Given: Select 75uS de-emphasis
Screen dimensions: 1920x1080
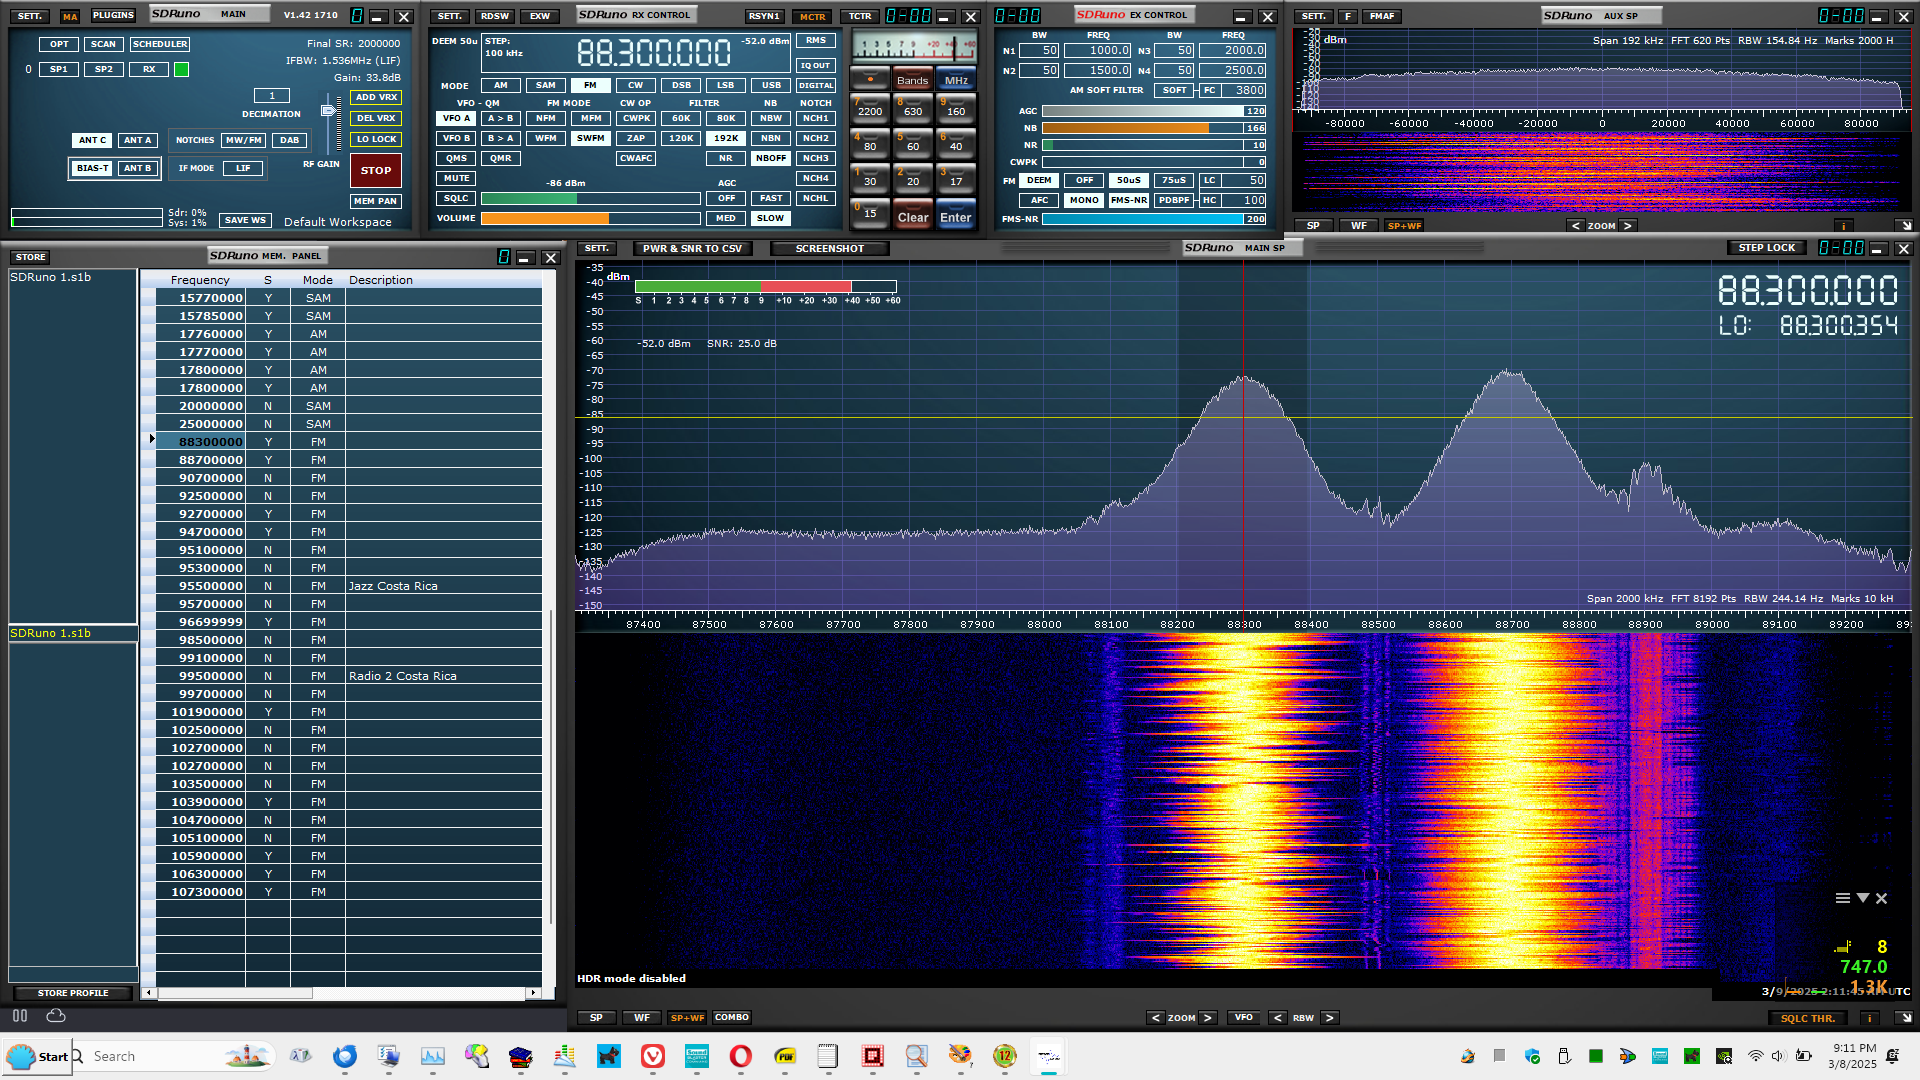Looking at the screenshot, I should click(1174, 180).
